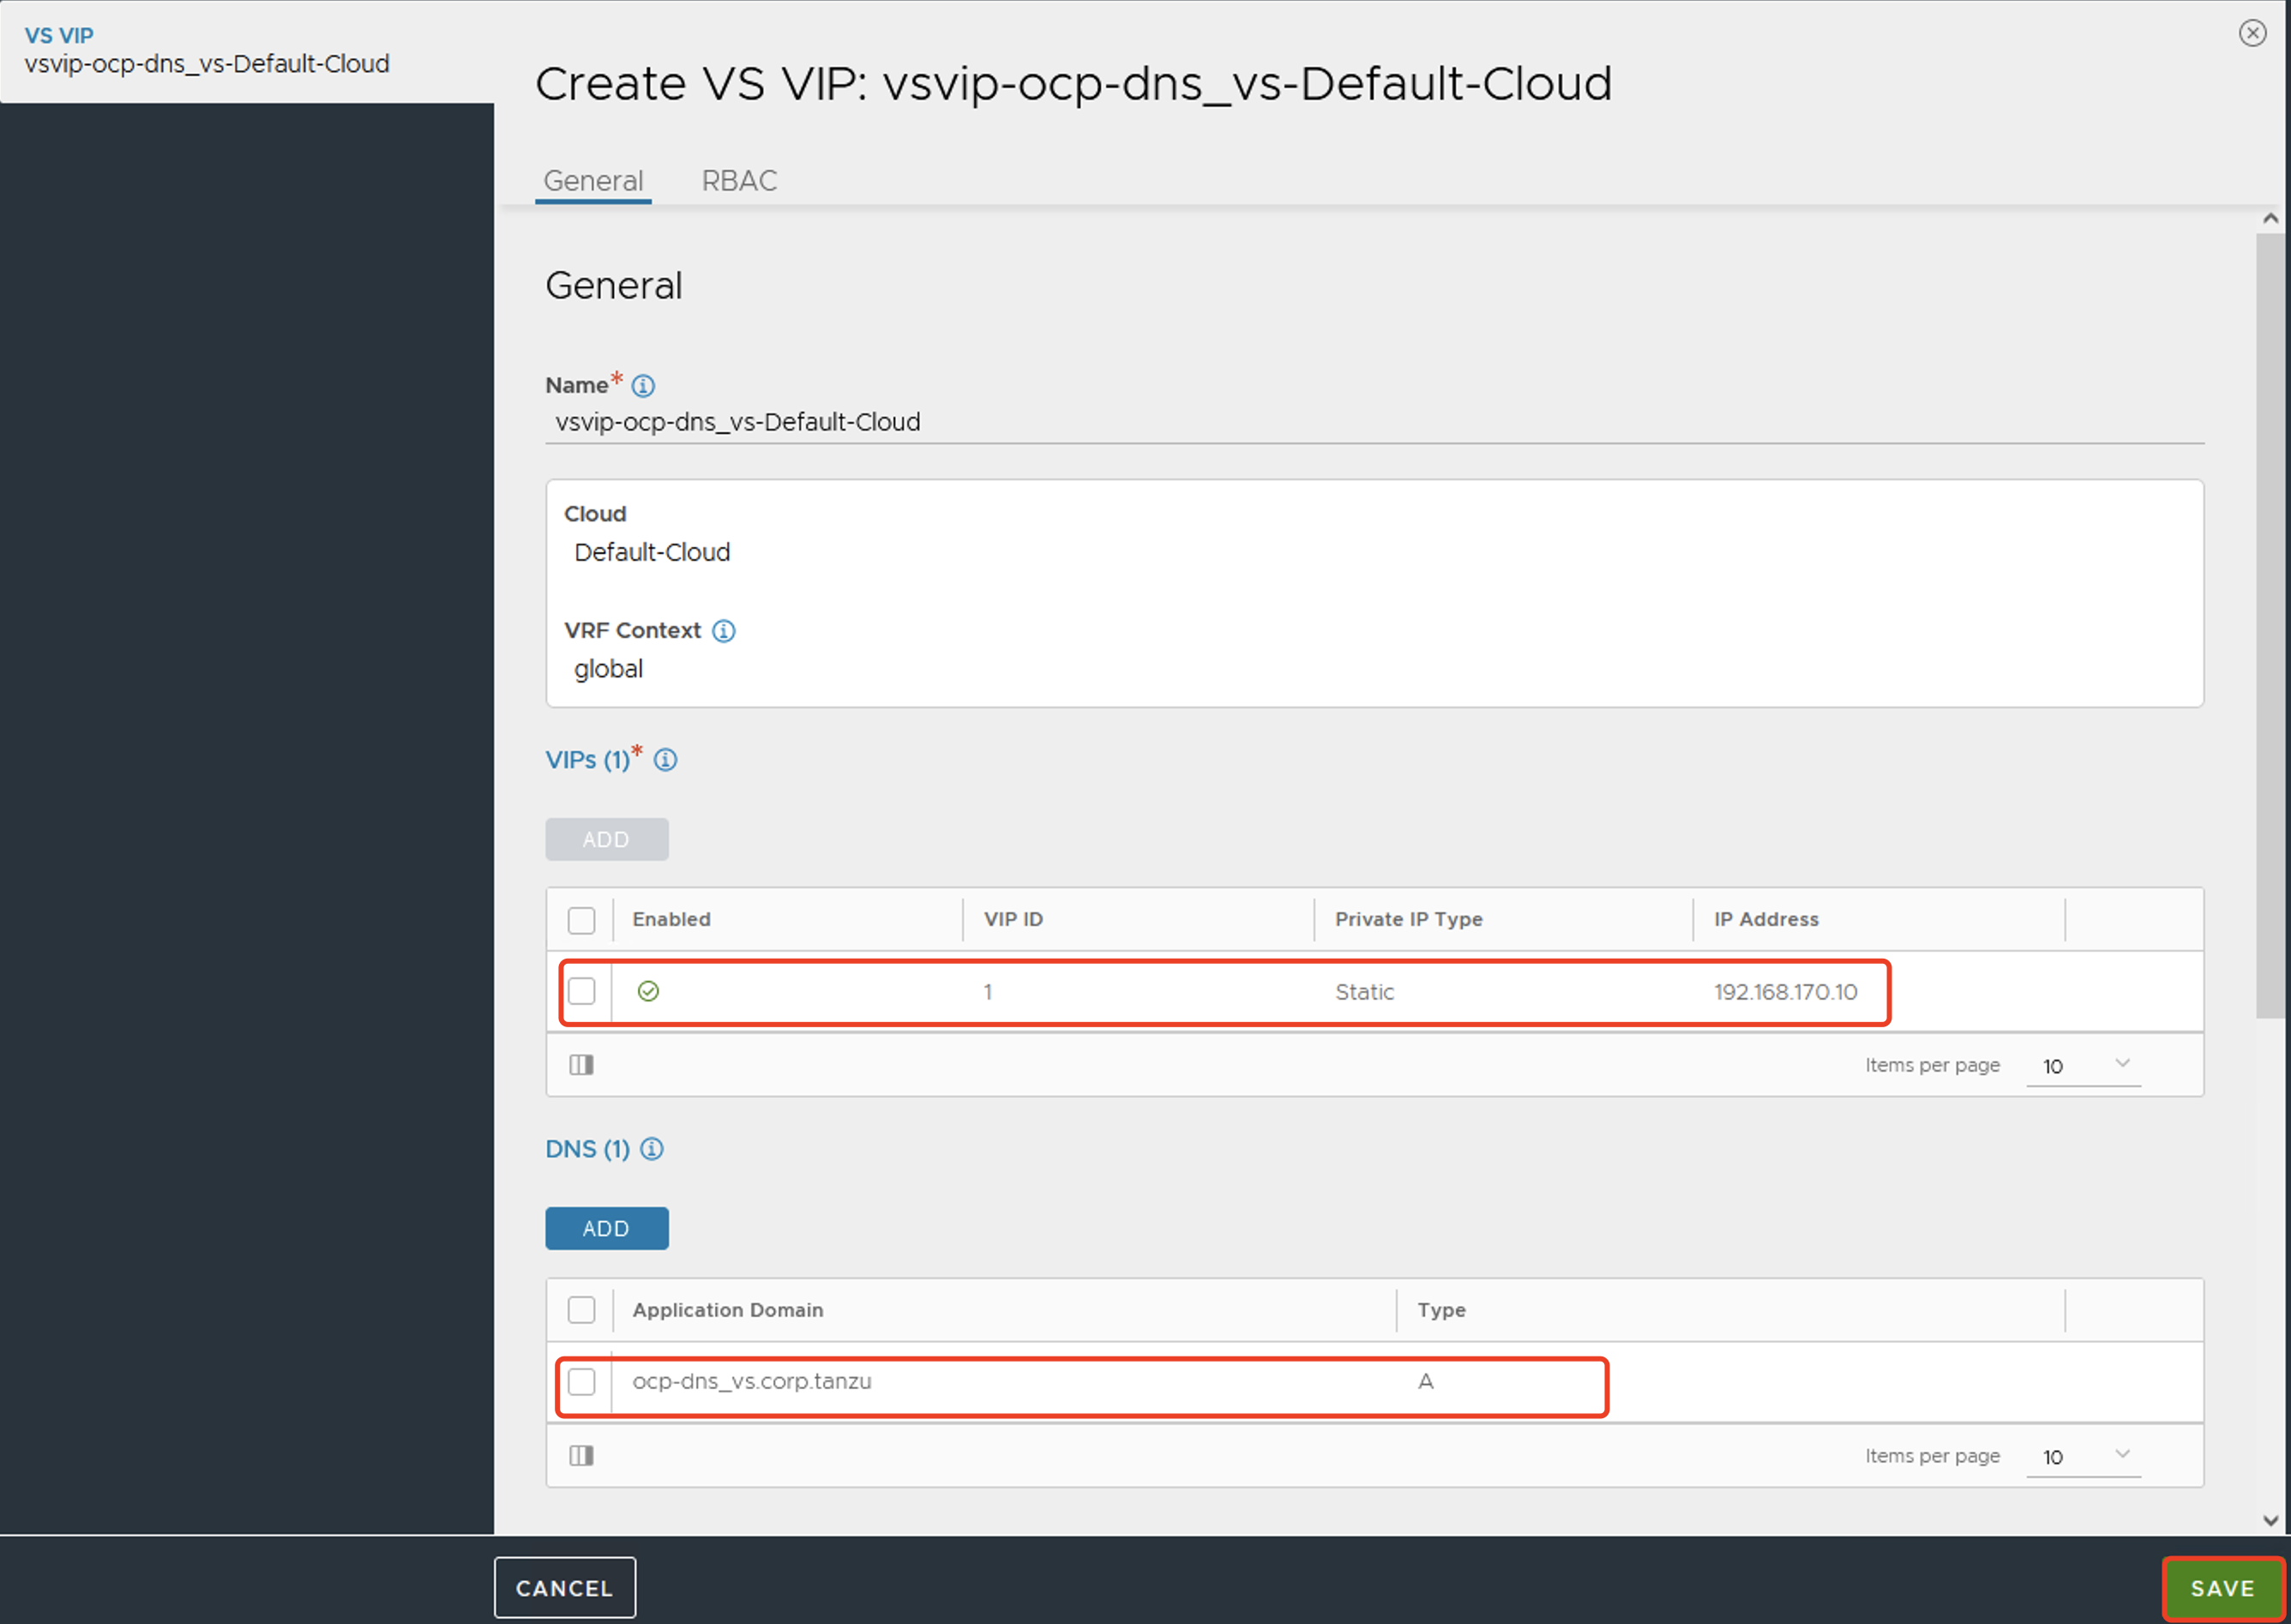Open DNS table items per page dropdown

pyautogui.click(x=2084, y=1457)
